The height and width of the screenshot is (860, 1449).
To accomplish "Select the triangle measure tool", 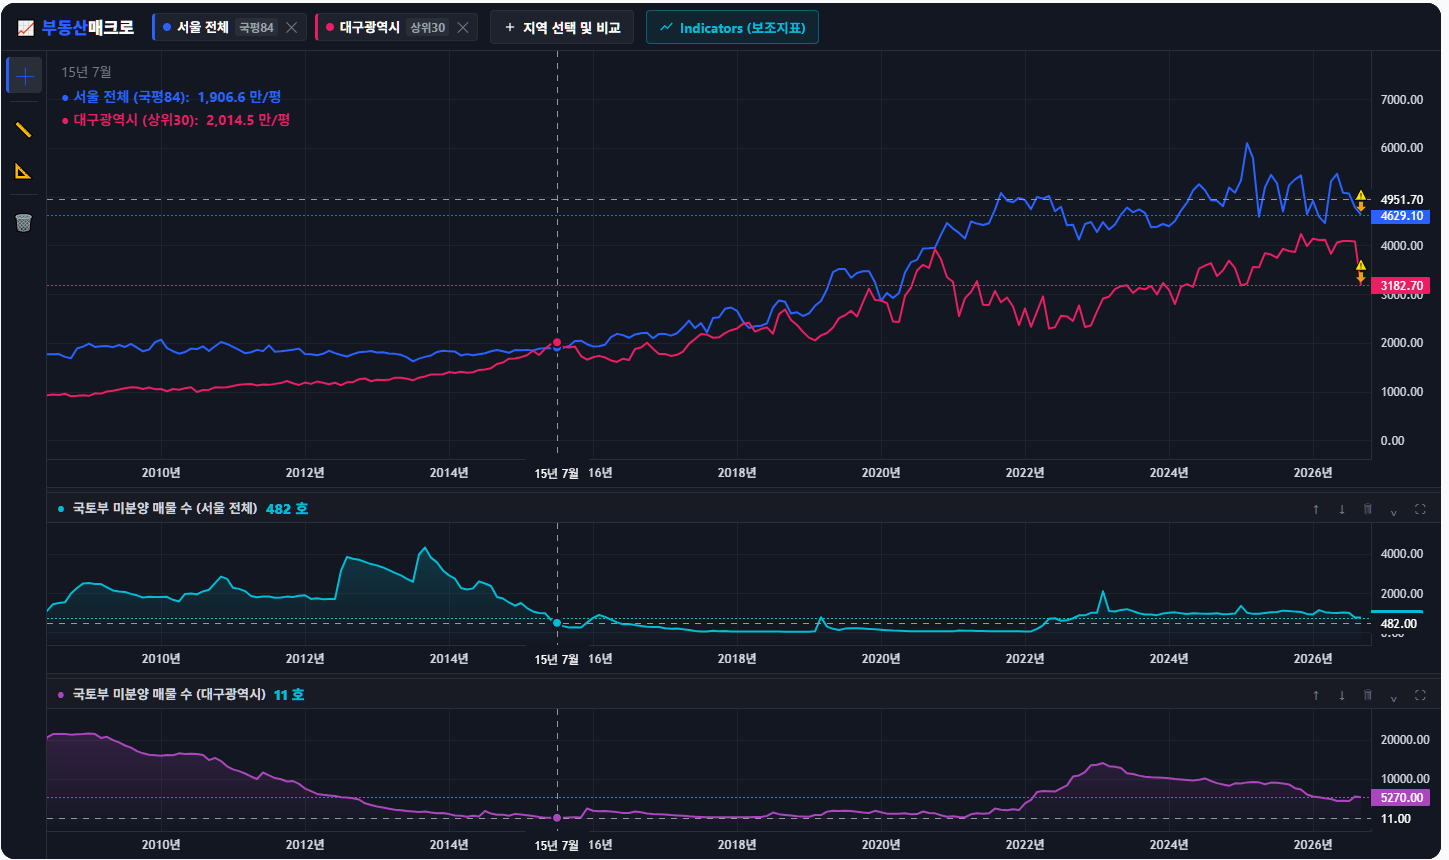I will (24, 172).
